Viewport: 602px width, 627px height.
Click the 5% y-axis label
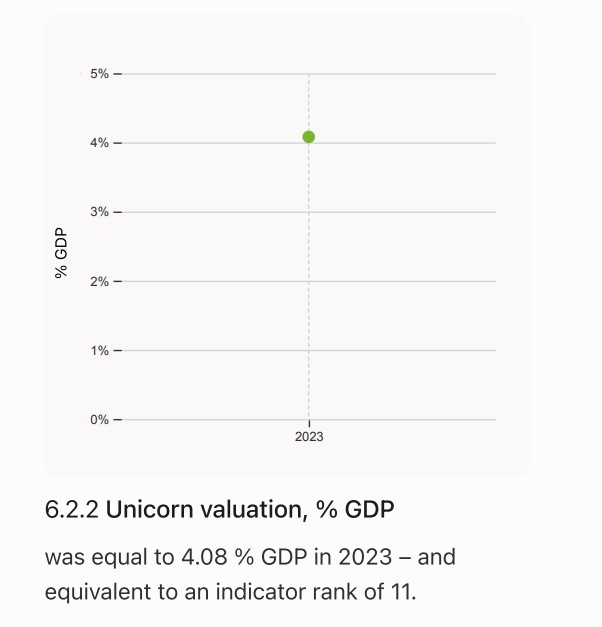pyautogui.click(x=99, y=74)
